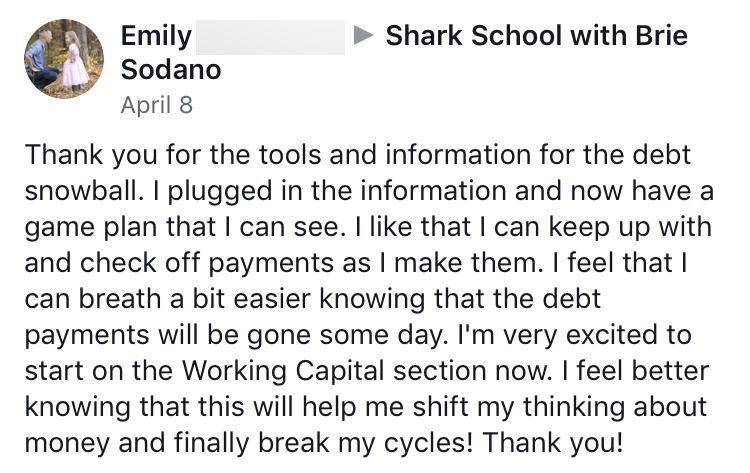The width and height of the screenshot is (750, 473).
Task: Click the blurred last name next to Emily
Action: pos(270,38)
